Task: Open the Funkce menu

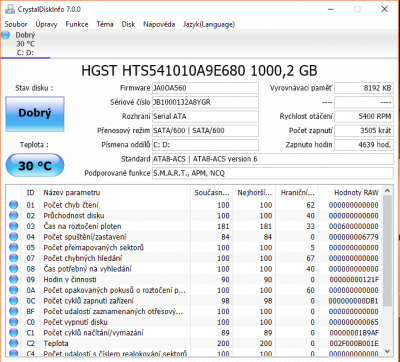Action: tap(77, 24)
